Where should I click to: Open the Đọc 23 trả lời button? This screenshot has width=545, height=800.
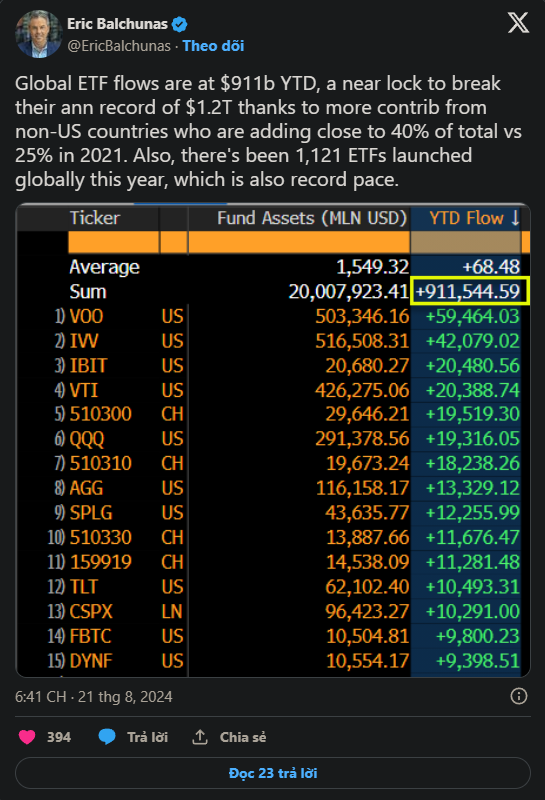(272, 773)
